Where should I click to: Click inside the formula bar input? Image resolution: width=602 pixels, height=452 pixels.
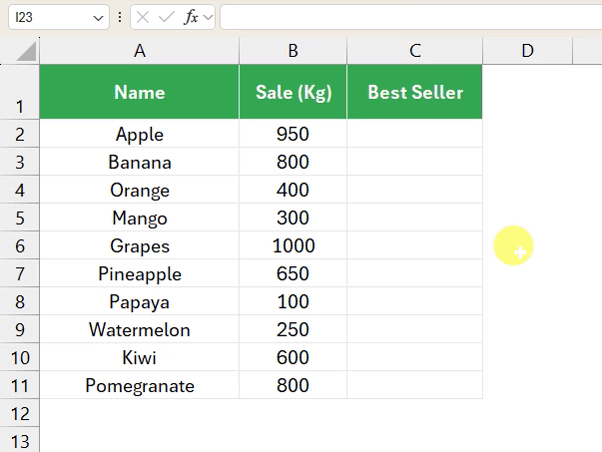tap(411, 17)
